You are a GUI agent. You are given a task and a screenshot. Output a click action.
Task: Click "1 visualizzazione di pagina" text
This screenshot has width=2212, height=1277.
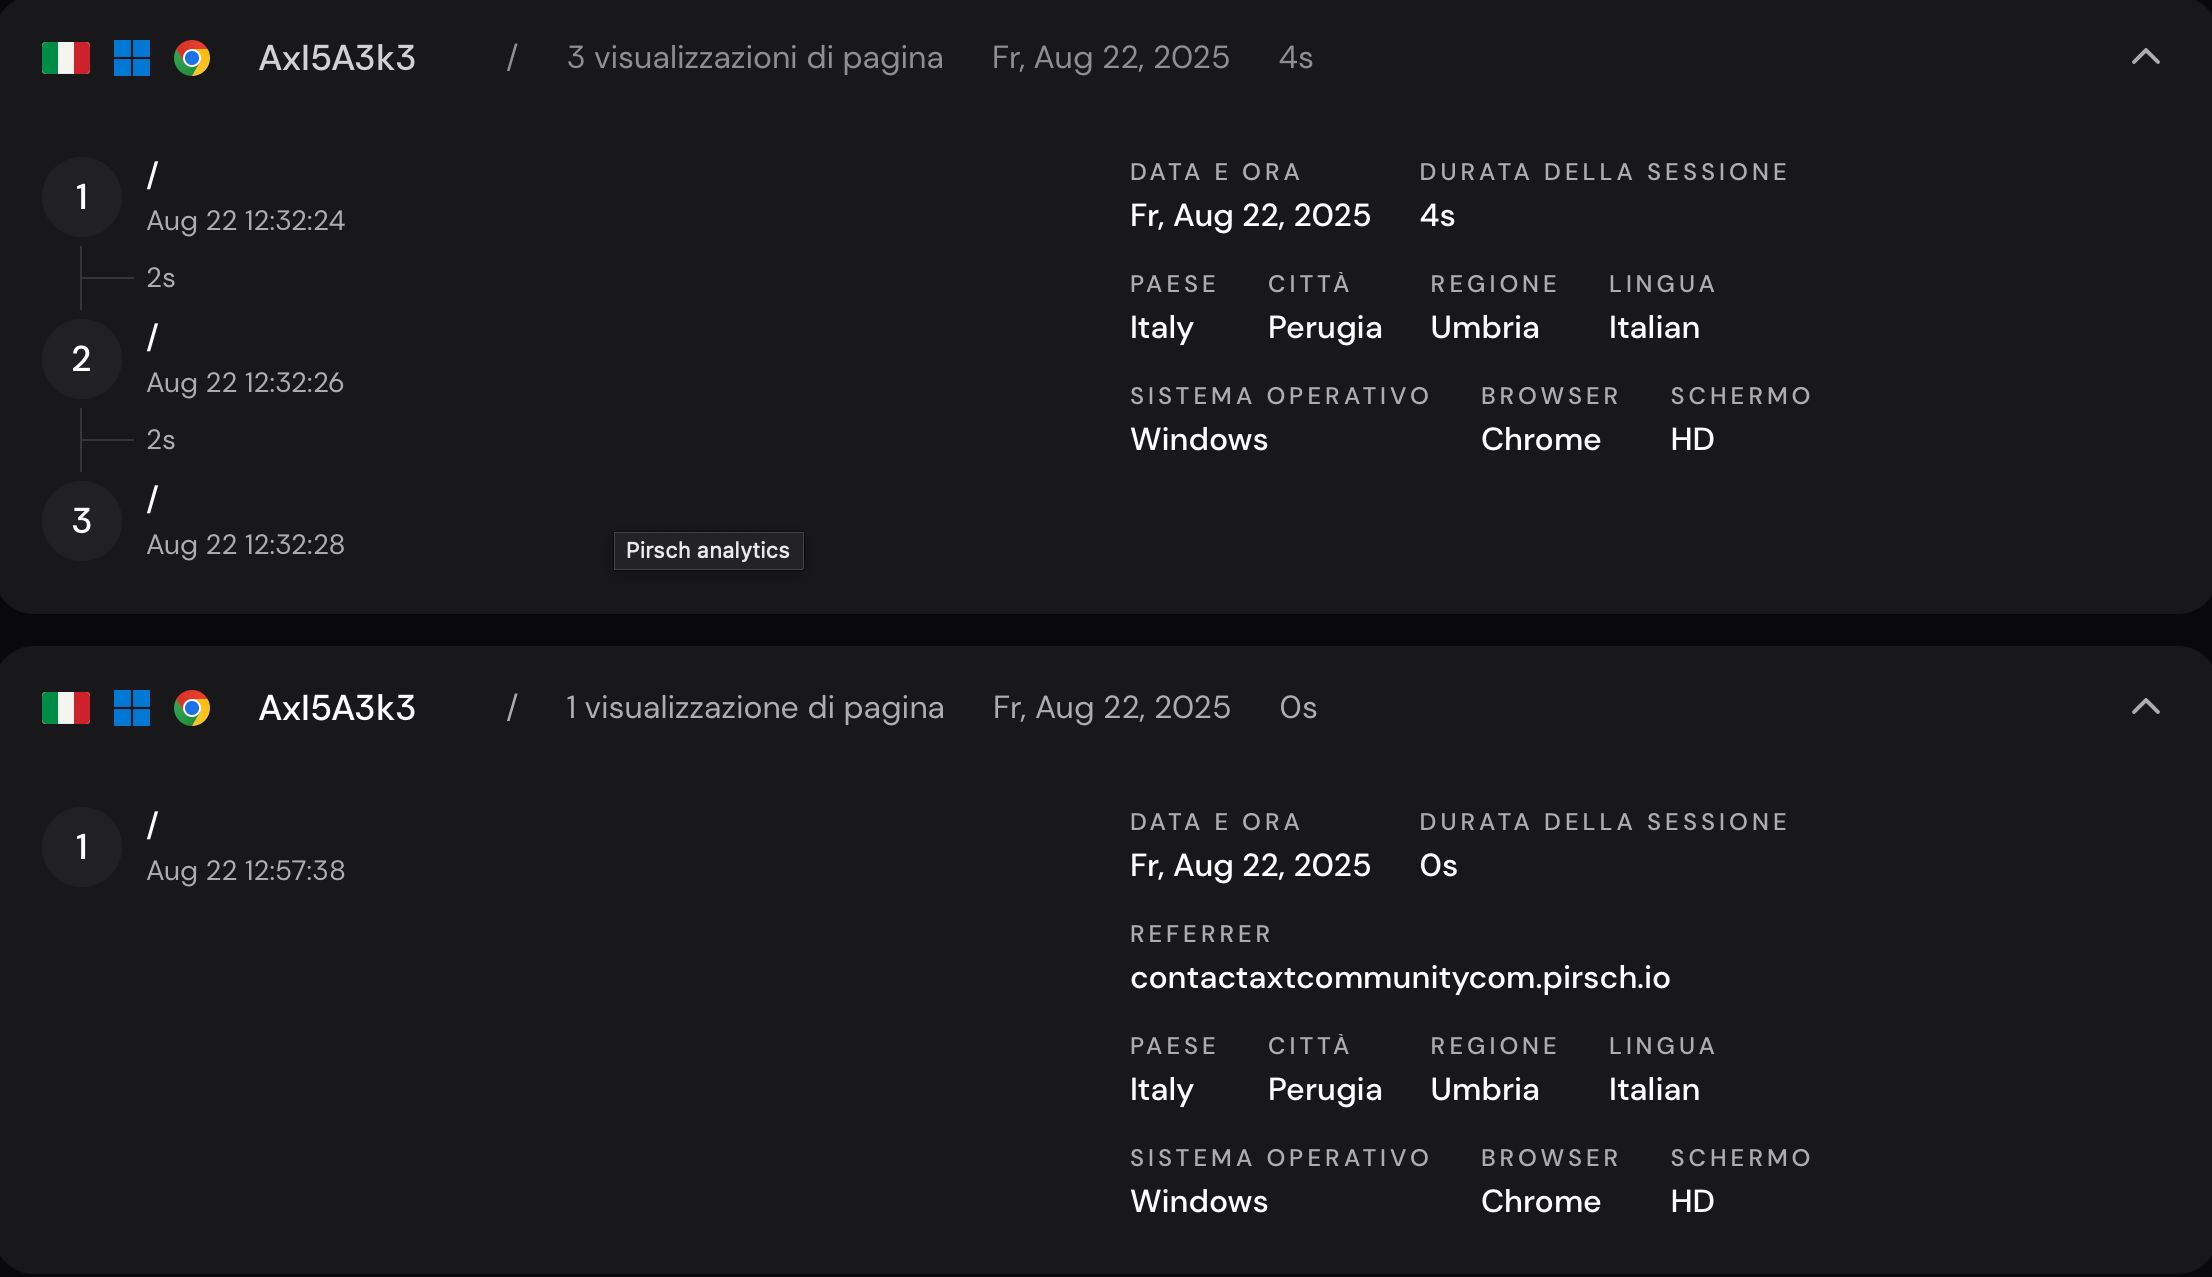click(x=755, y=708)
